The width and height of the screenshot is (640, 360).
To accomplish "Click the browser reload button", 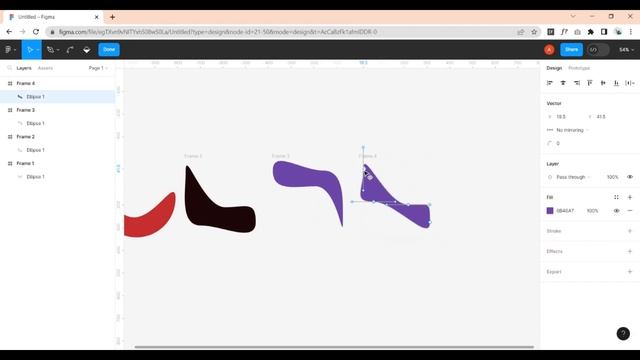I will pos(36,32).
